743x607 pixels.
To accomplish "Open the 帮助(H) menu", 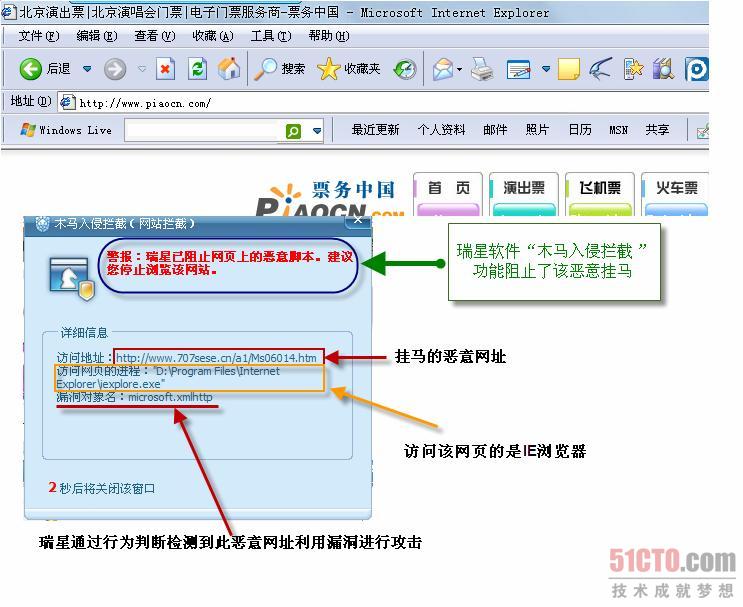I will pyautogui.click(x=329, y=36).
